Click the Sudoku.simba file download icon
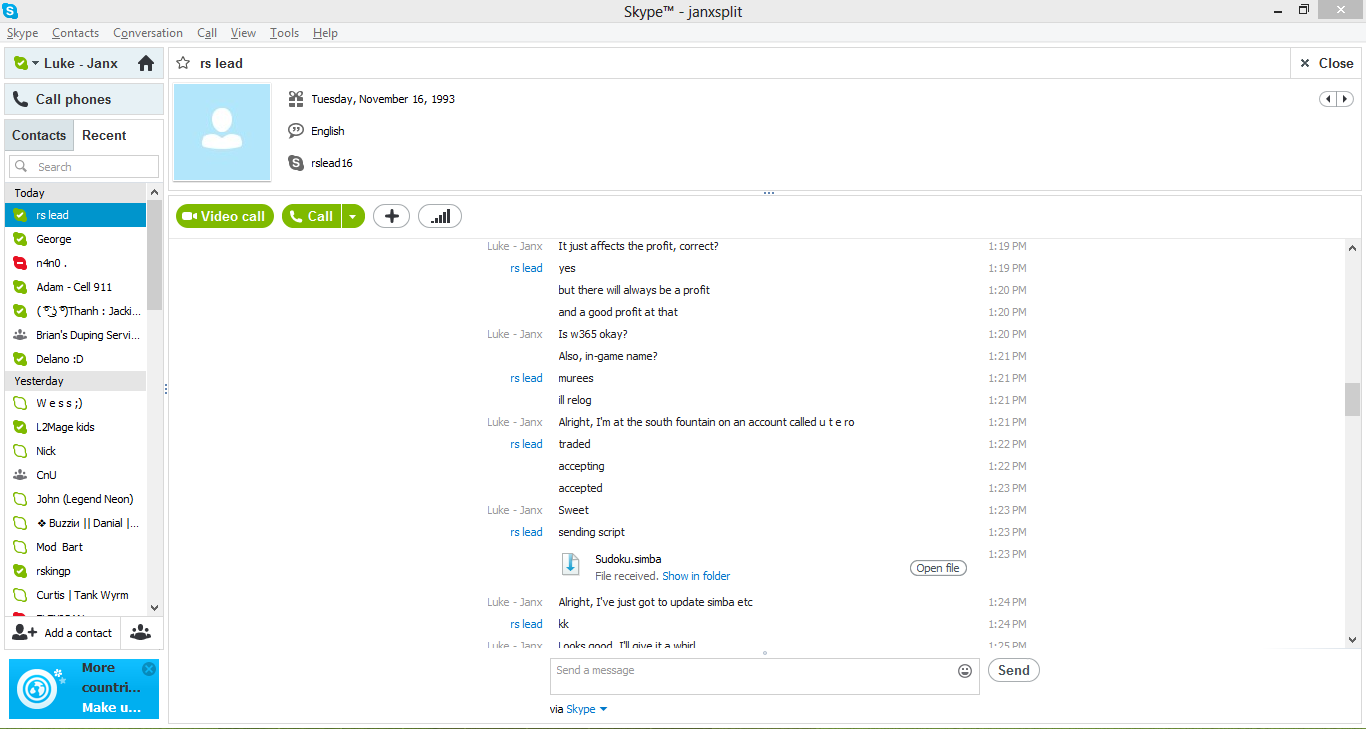Screen dimensions: 1366x729 pyautogui.click(x=570, y=566)
